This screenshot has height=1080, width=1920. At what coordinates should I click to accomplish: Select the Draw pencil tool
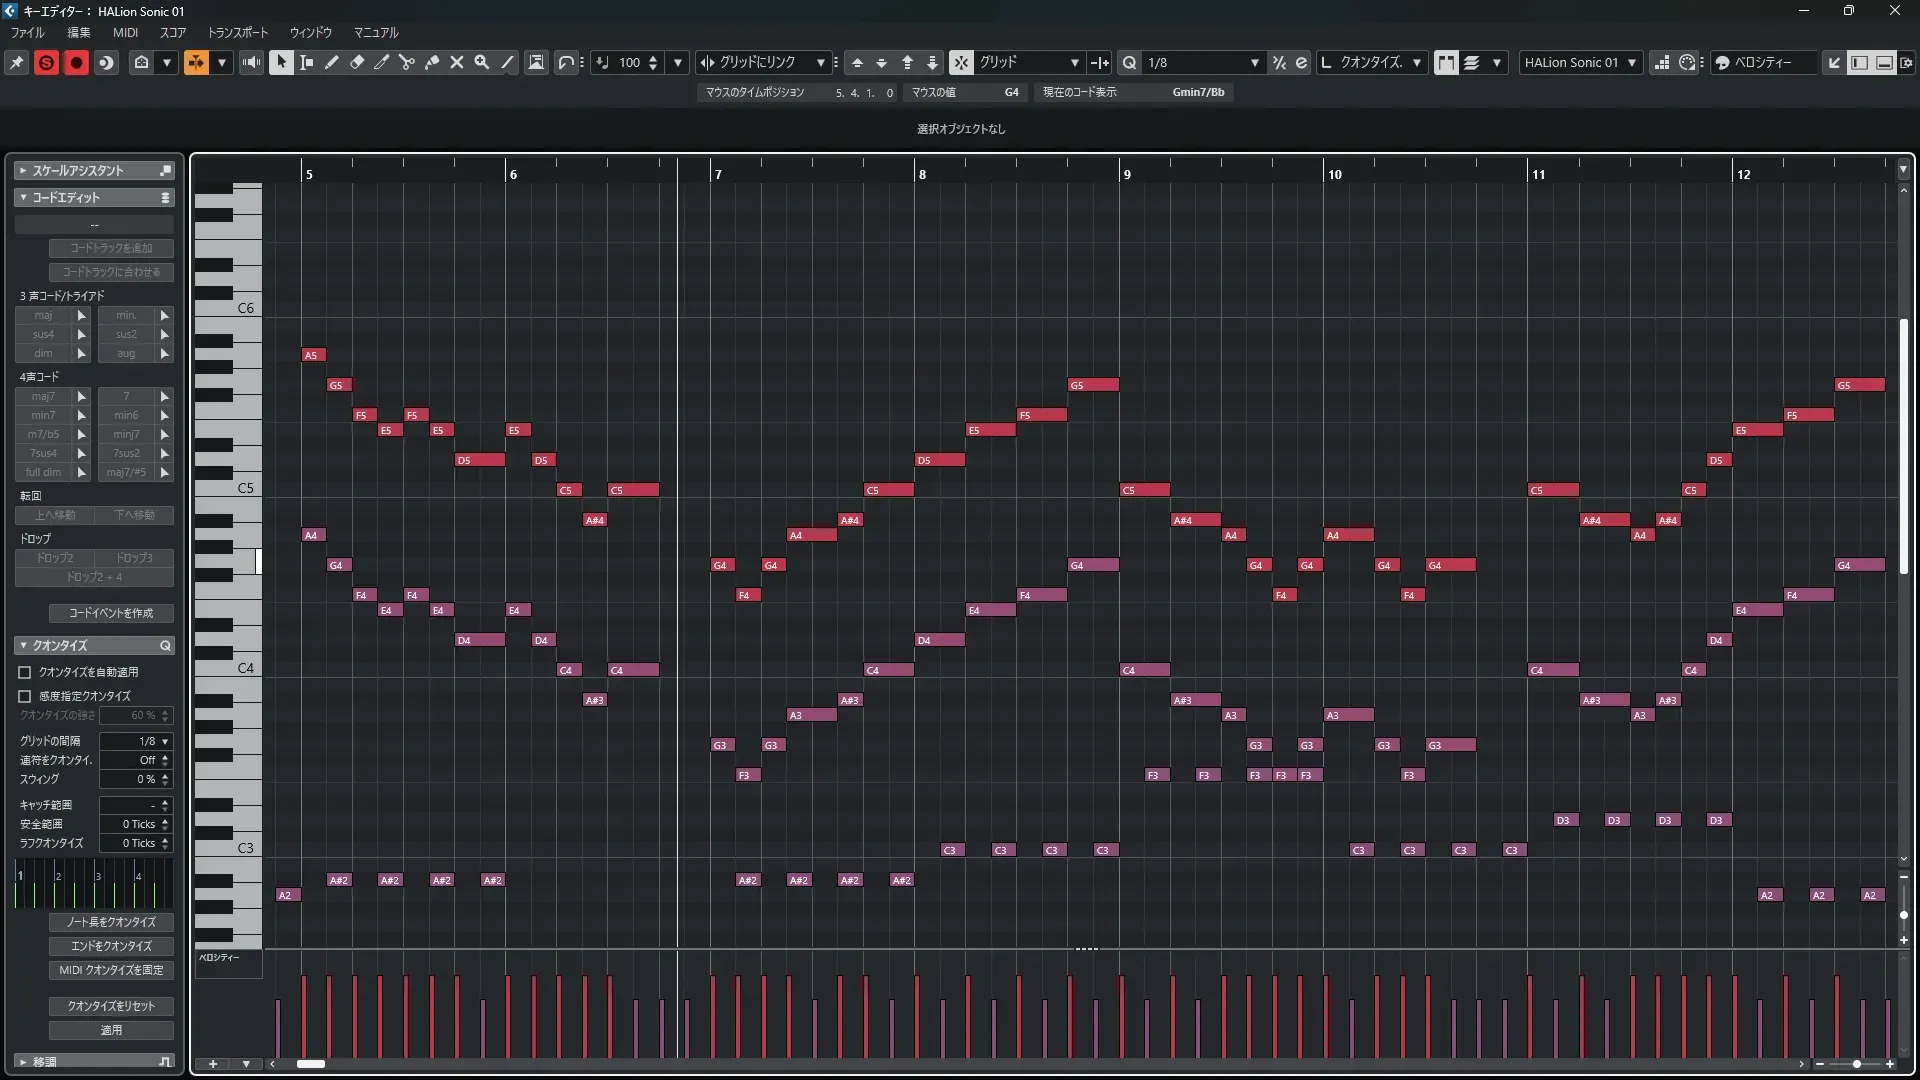pos(332,63)
